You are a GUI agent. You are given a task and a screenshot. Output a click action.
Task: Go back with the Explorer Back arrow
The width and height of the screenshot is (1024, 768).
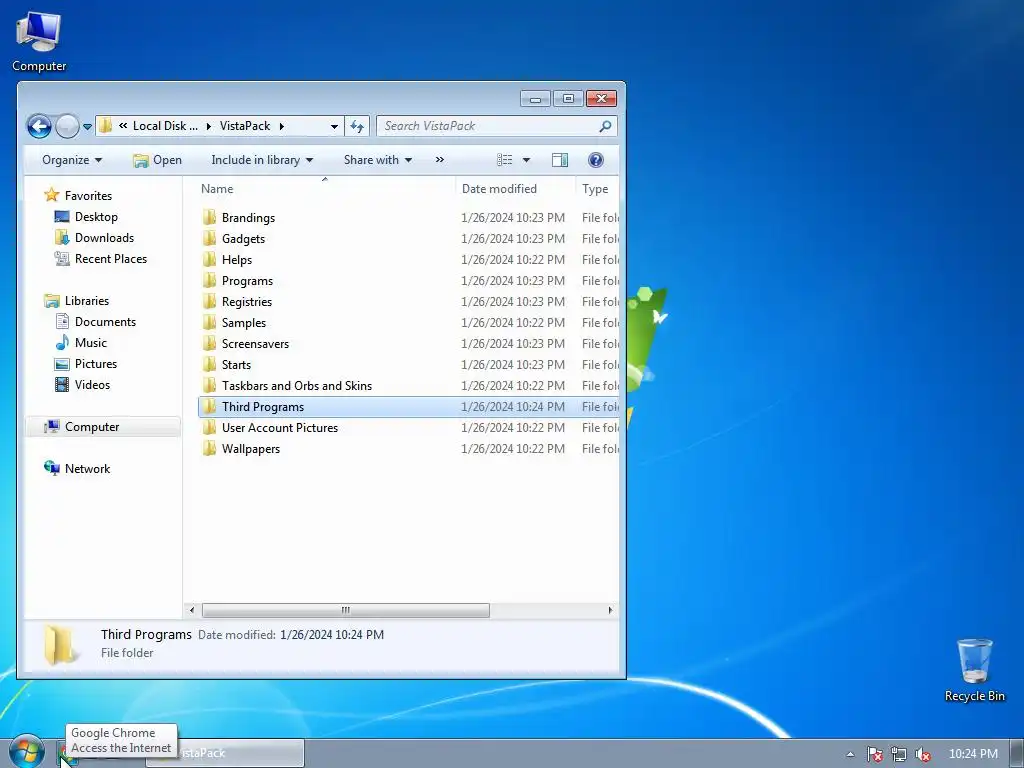tap(39, 126)
